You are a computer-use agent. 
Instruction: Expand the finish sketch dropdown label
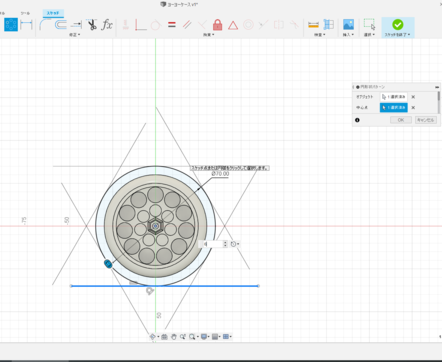click(x=397, y=35)
